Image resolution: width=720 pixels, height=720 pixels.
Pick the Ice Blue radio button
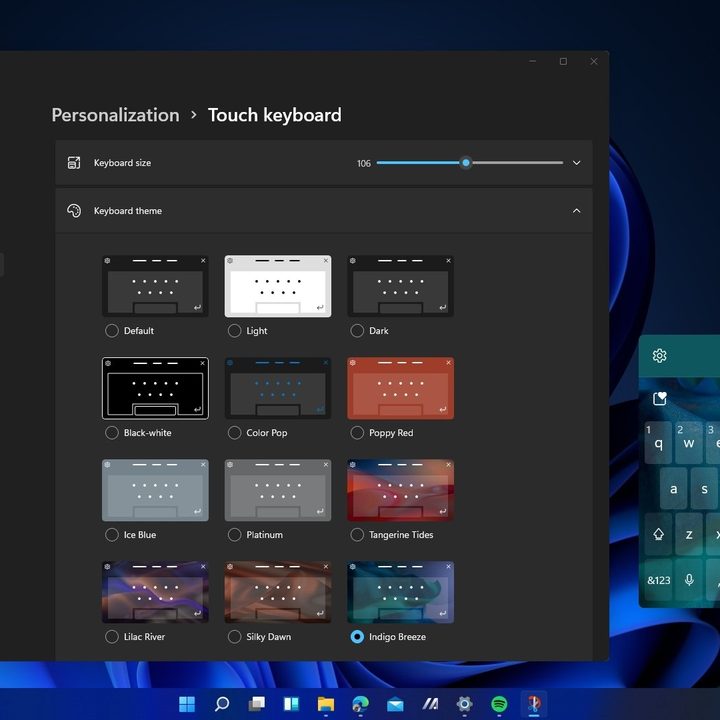click(112, 534)
